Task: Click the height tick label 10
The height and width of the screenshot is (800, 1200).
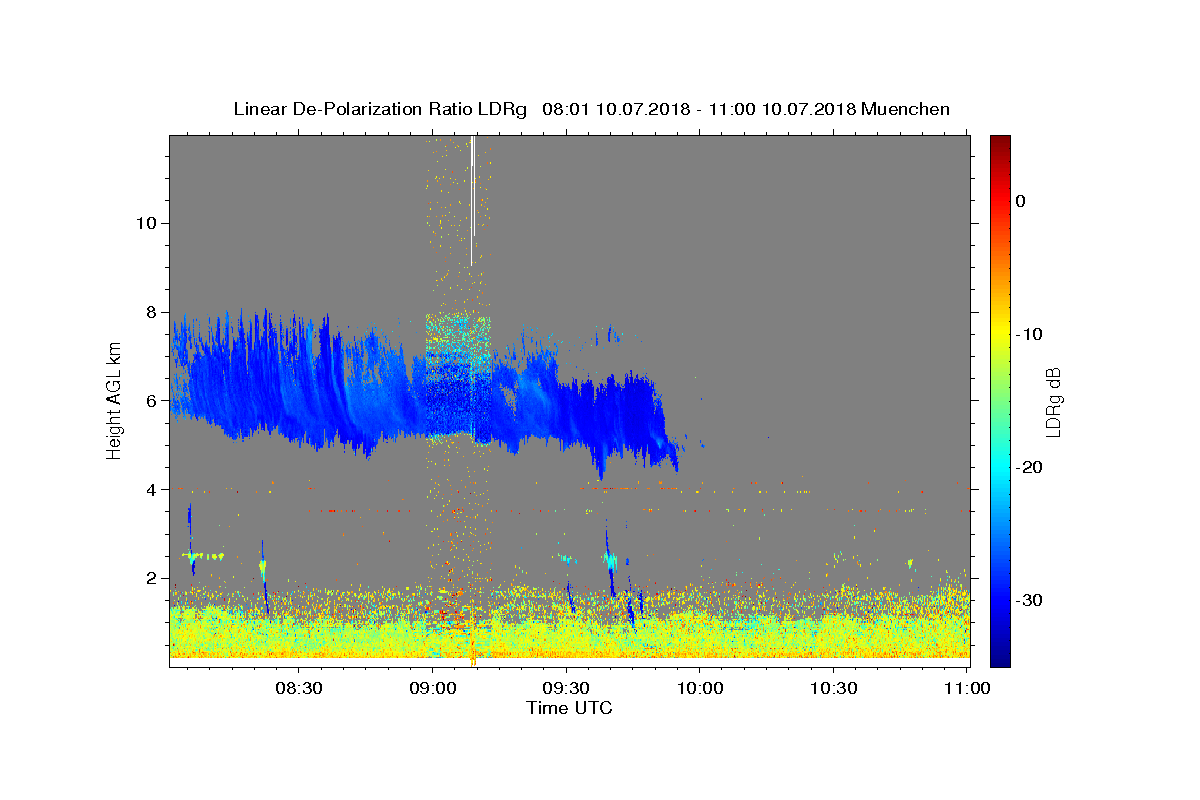Action: [146, 223]
